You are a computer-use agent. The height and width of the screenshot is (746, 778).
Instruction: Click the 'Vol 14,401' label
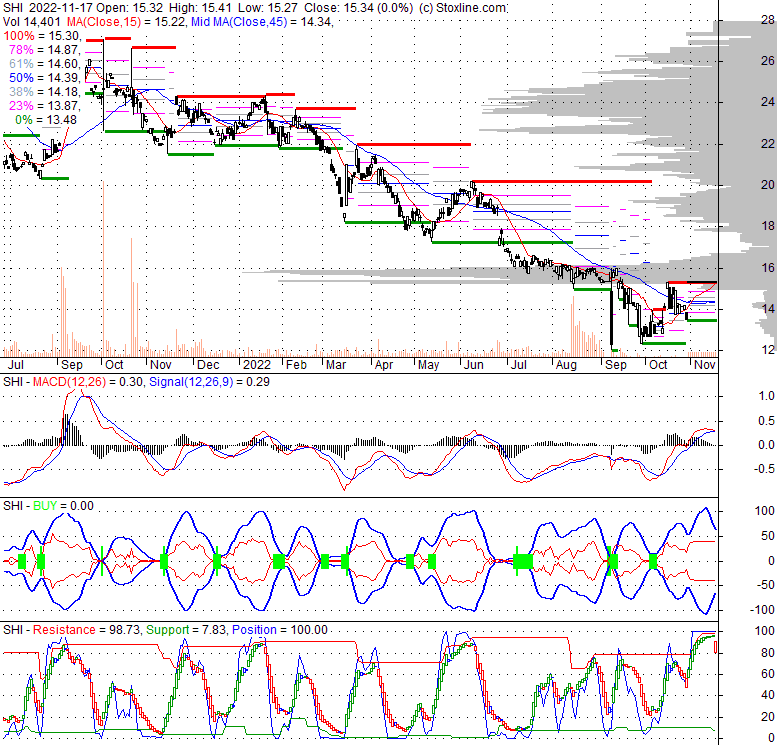click(x=32, y=22)
